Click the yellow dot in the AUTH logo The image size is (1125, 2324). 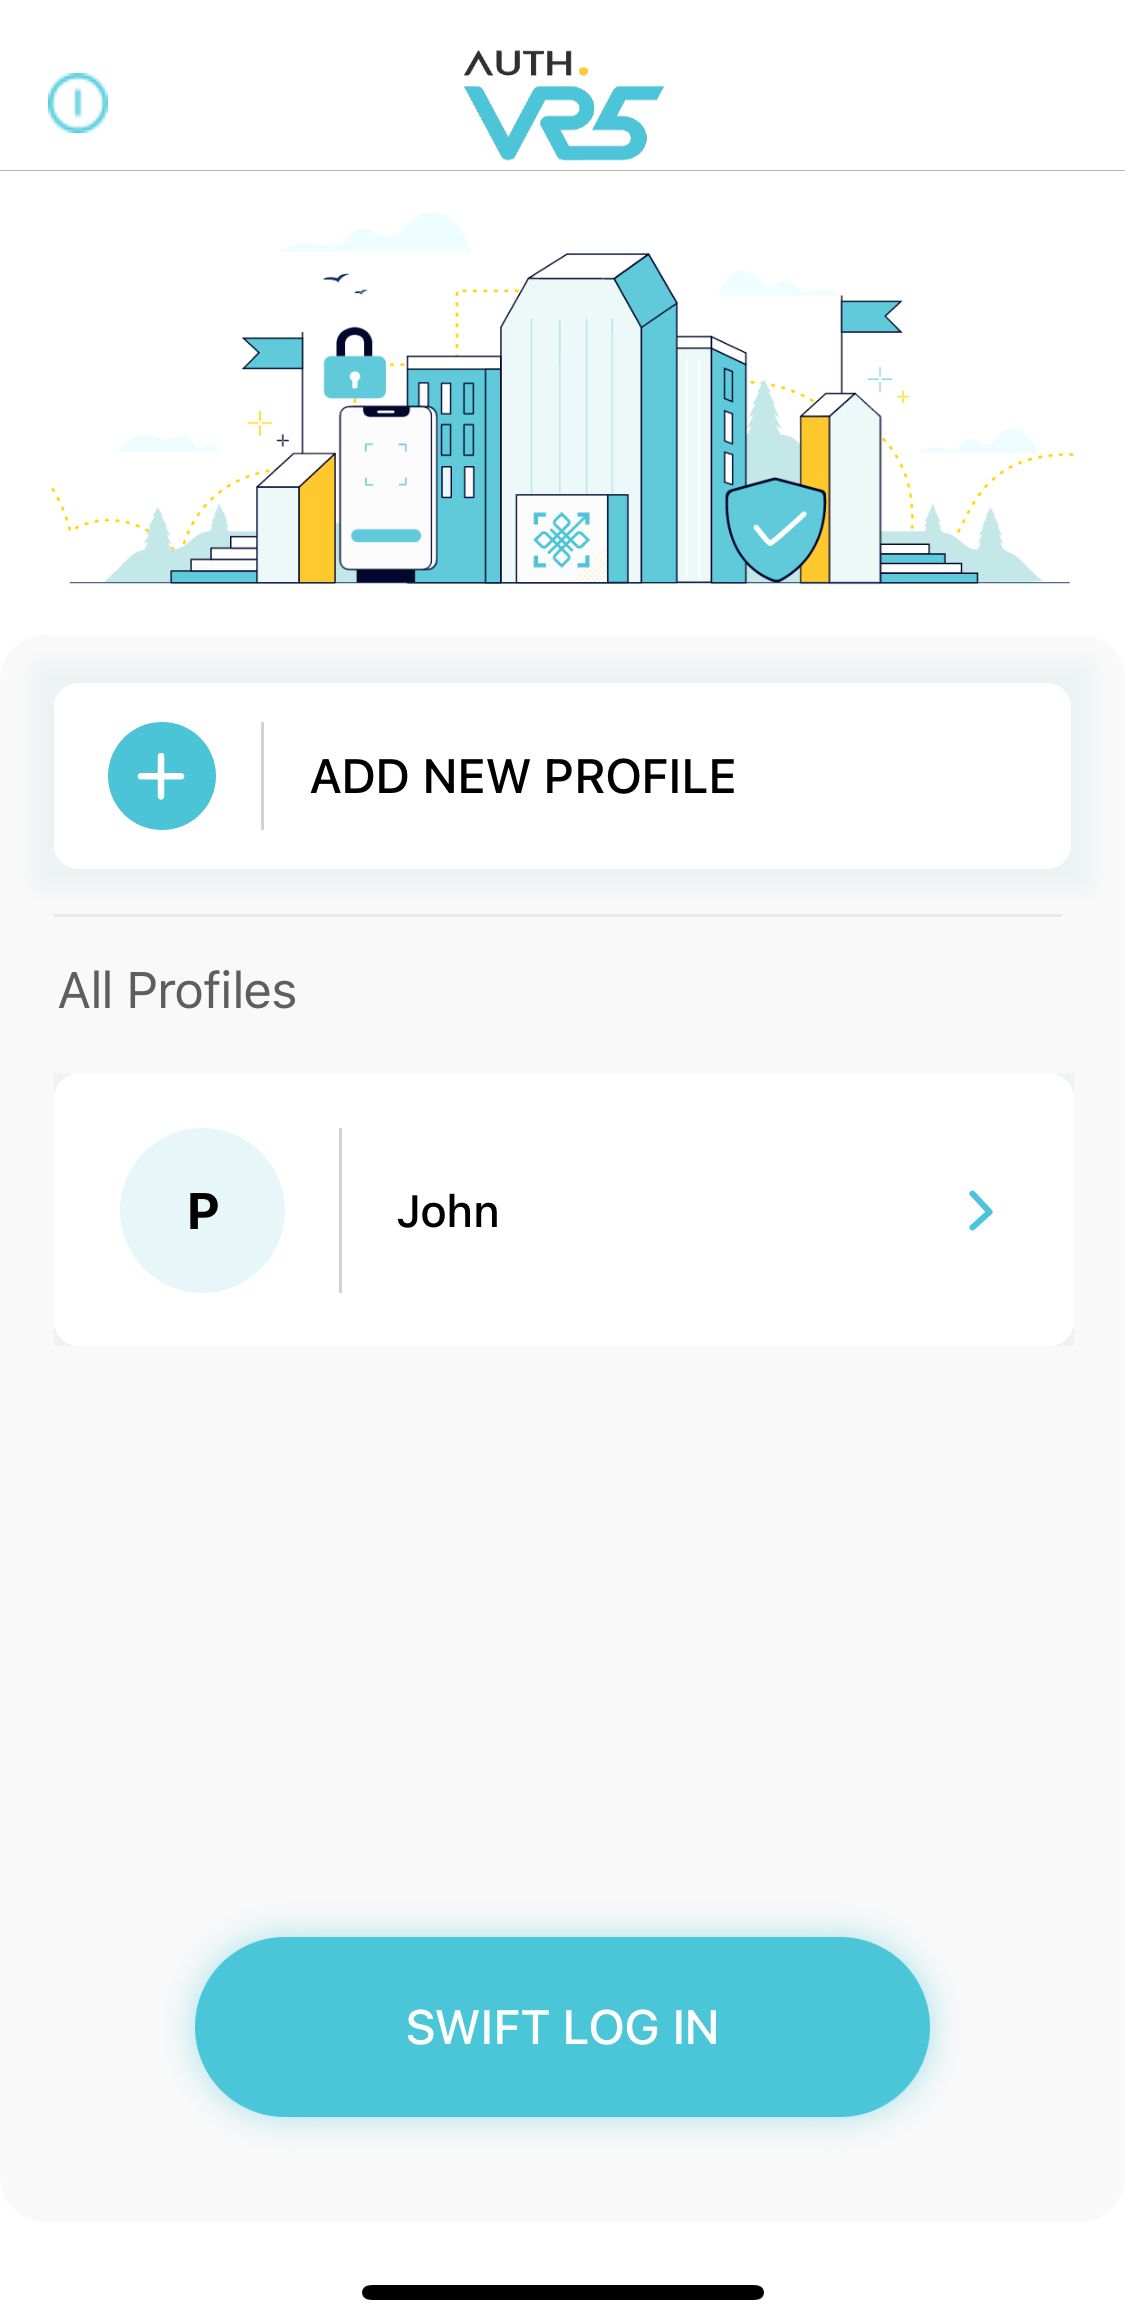point(583,71)
